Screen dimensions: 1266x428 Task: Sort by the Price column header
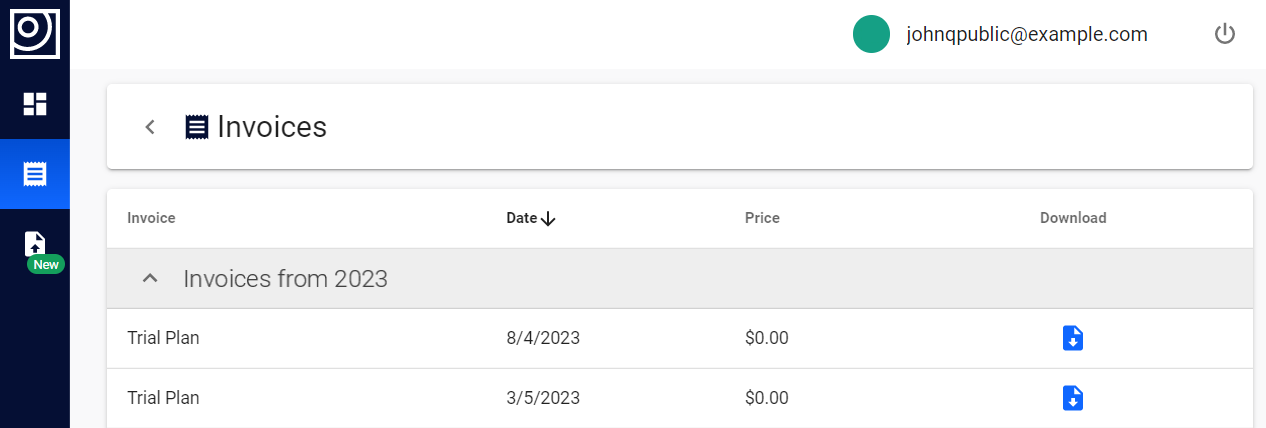click(x=762, y=218)
